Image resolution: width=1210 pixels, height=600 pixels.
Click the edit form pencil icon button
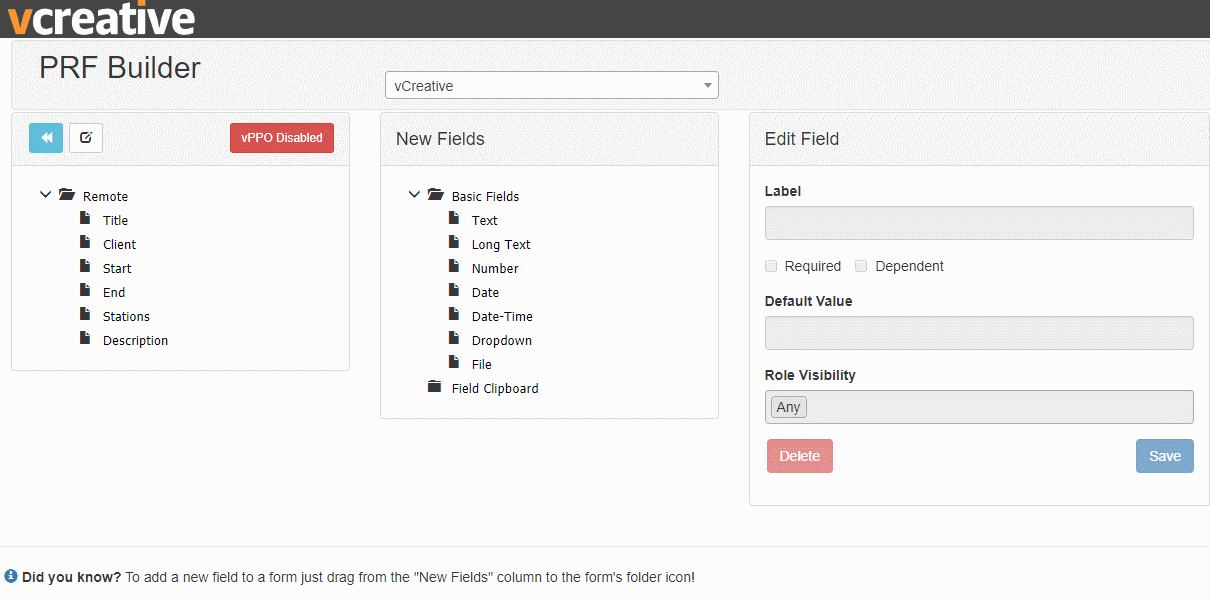point(86,138)
